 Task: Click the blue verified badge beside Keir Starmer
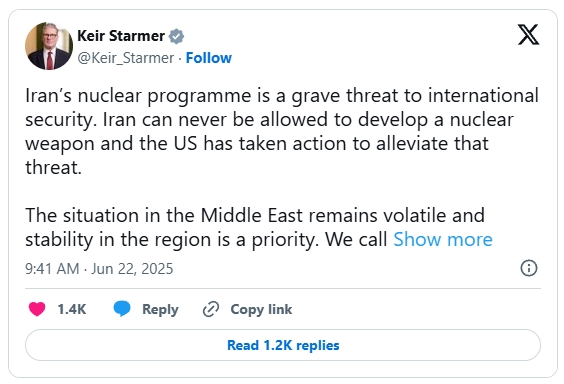click(177, 36)
